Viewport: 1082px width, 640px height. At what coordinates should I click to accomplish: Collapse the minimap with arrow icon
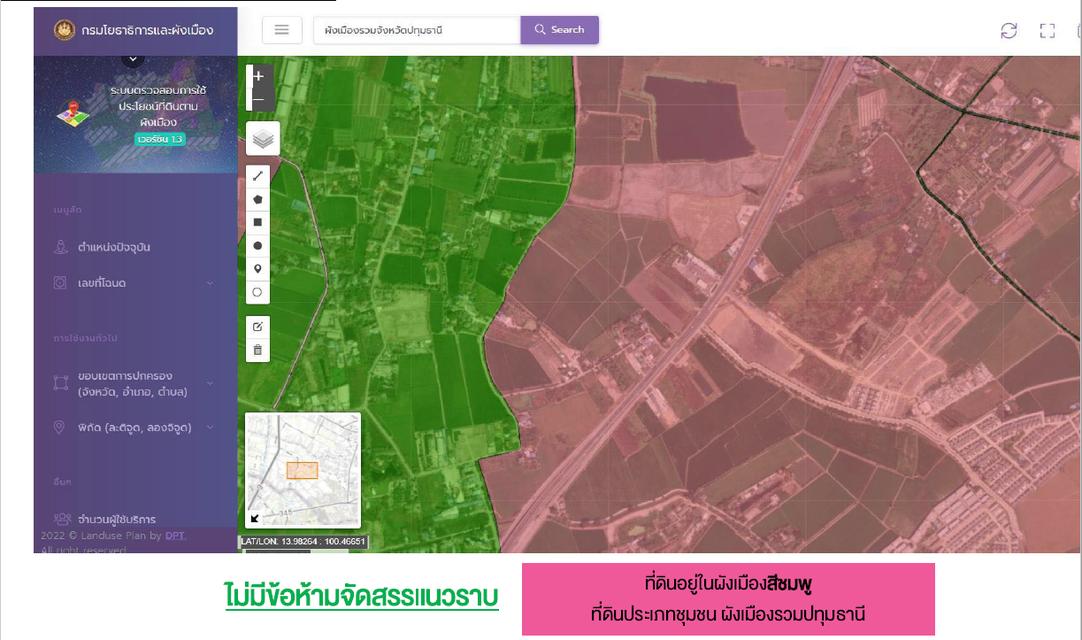pos(255,518)
